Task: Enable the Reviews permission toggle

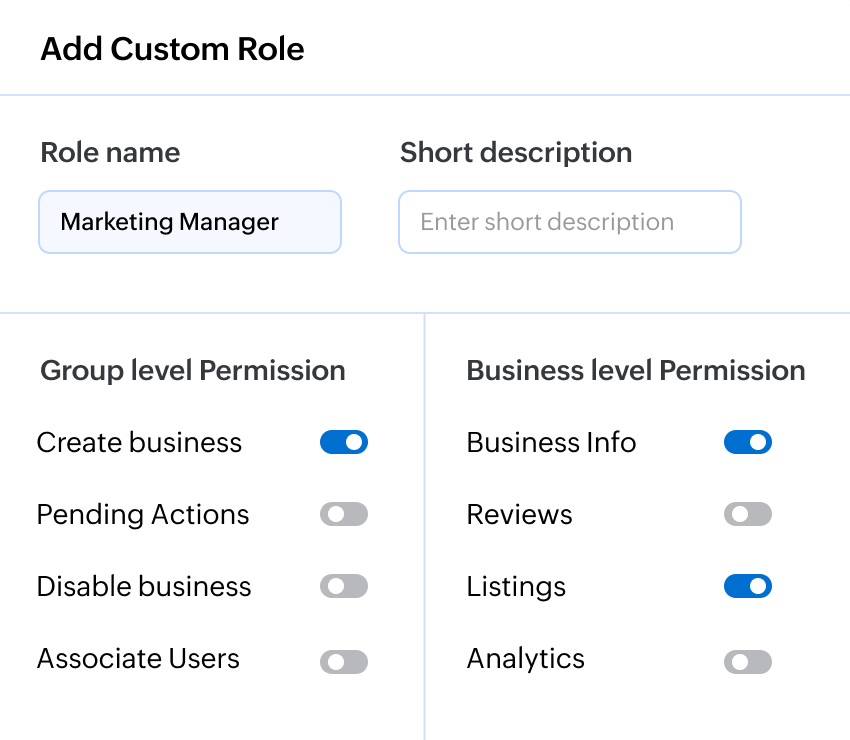Action: pyautogui.click(x=748, y=514)
